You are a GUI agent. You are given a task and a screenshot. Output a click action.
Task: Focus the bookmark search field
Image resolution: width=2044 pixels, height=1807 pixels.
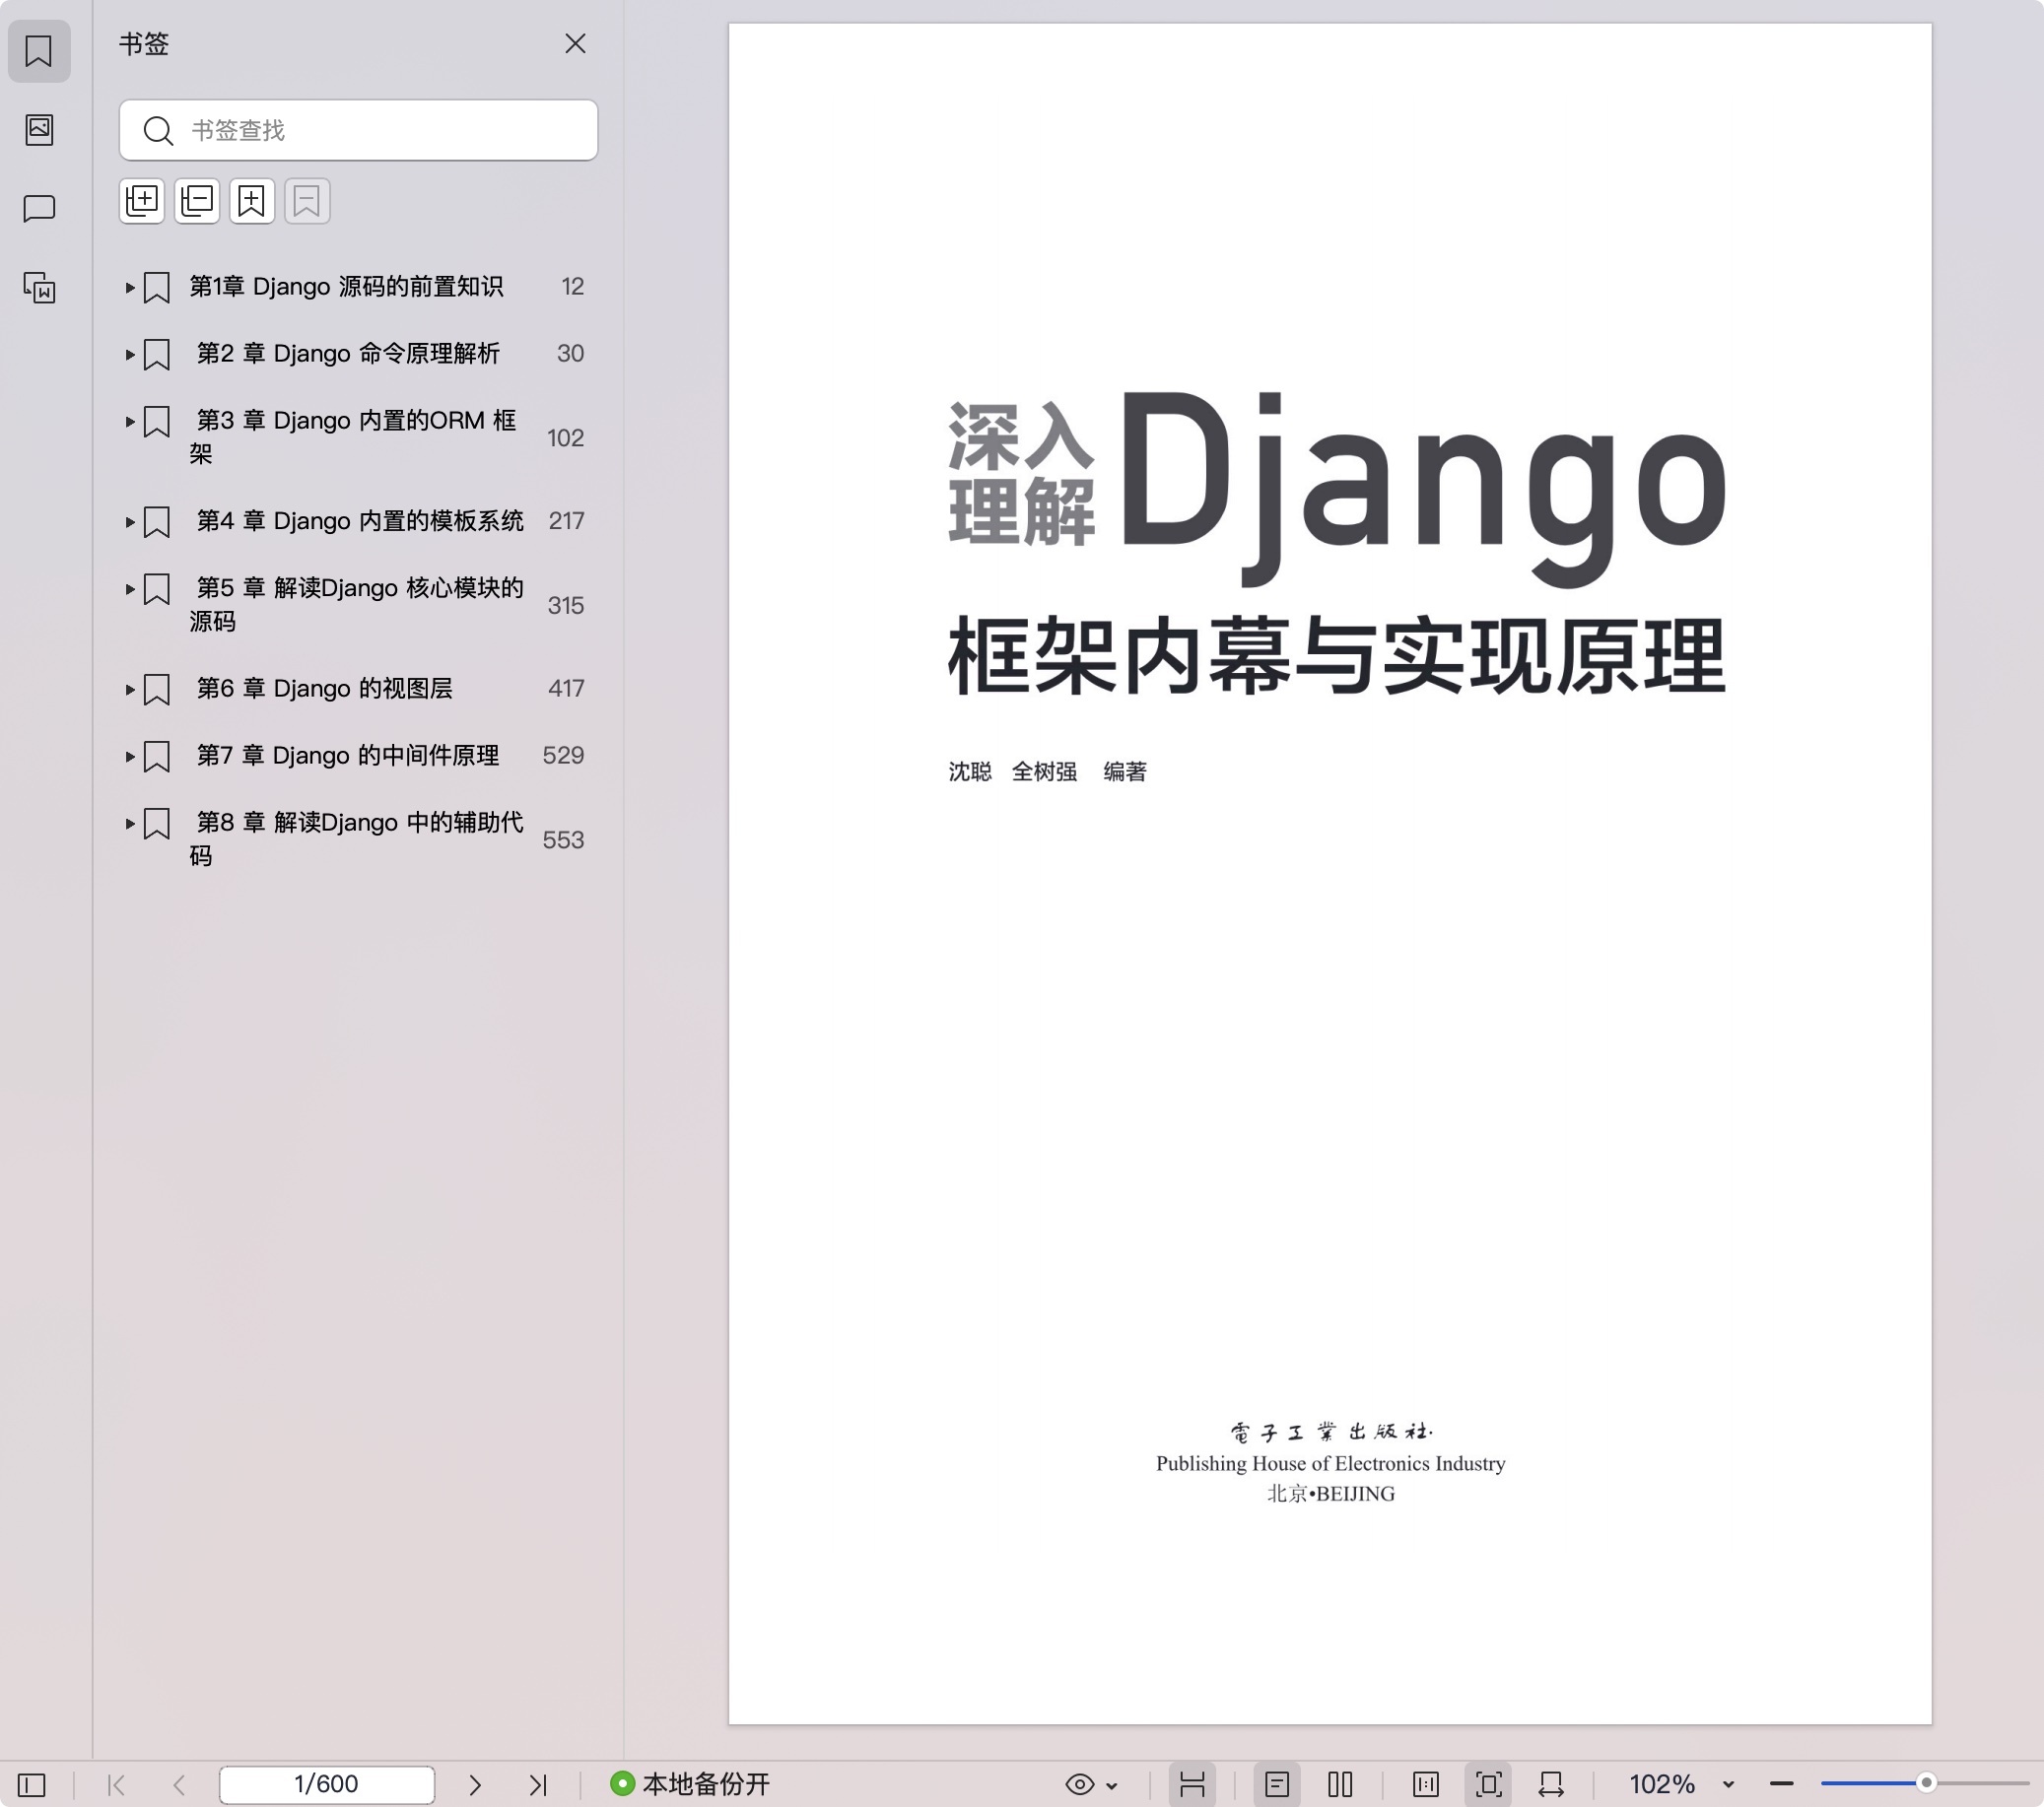pos(358,130)
